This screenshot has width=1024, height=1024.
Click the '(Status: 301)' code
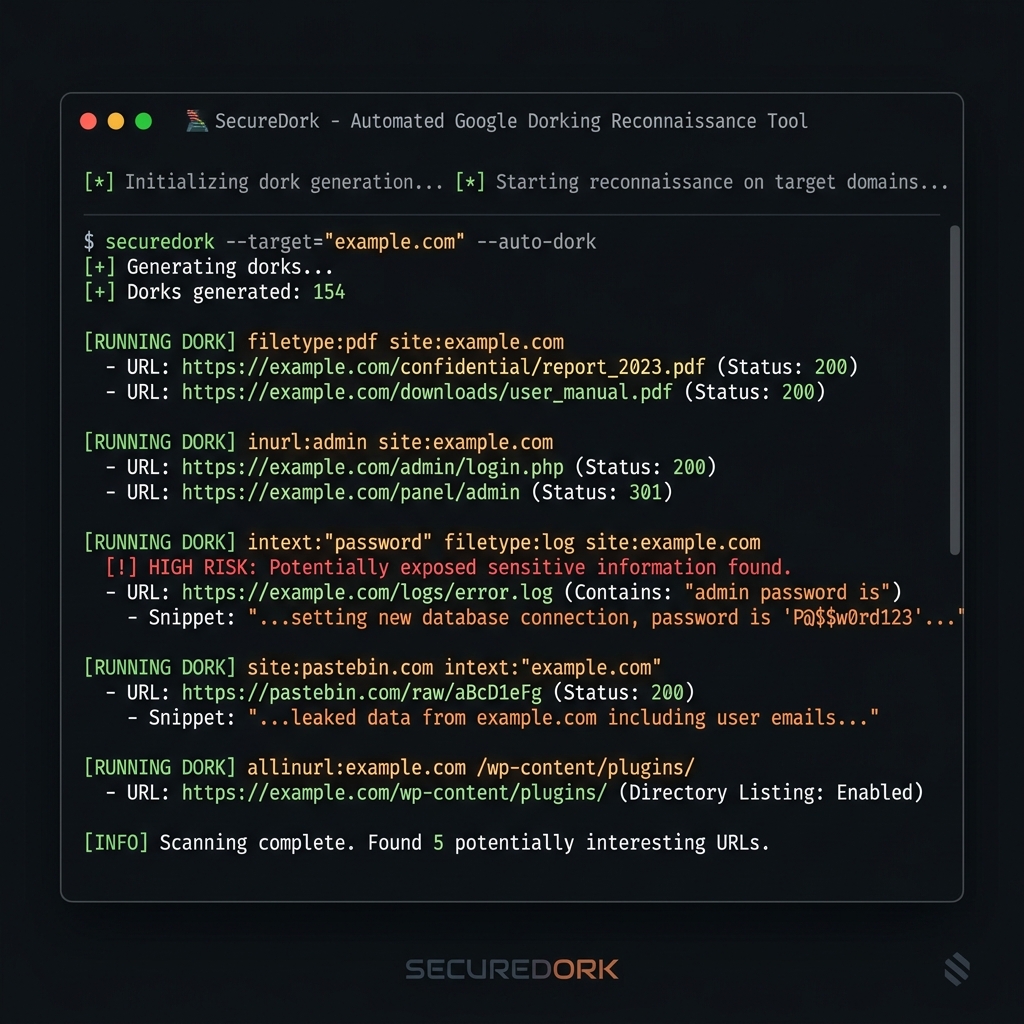tap(602, 492)
